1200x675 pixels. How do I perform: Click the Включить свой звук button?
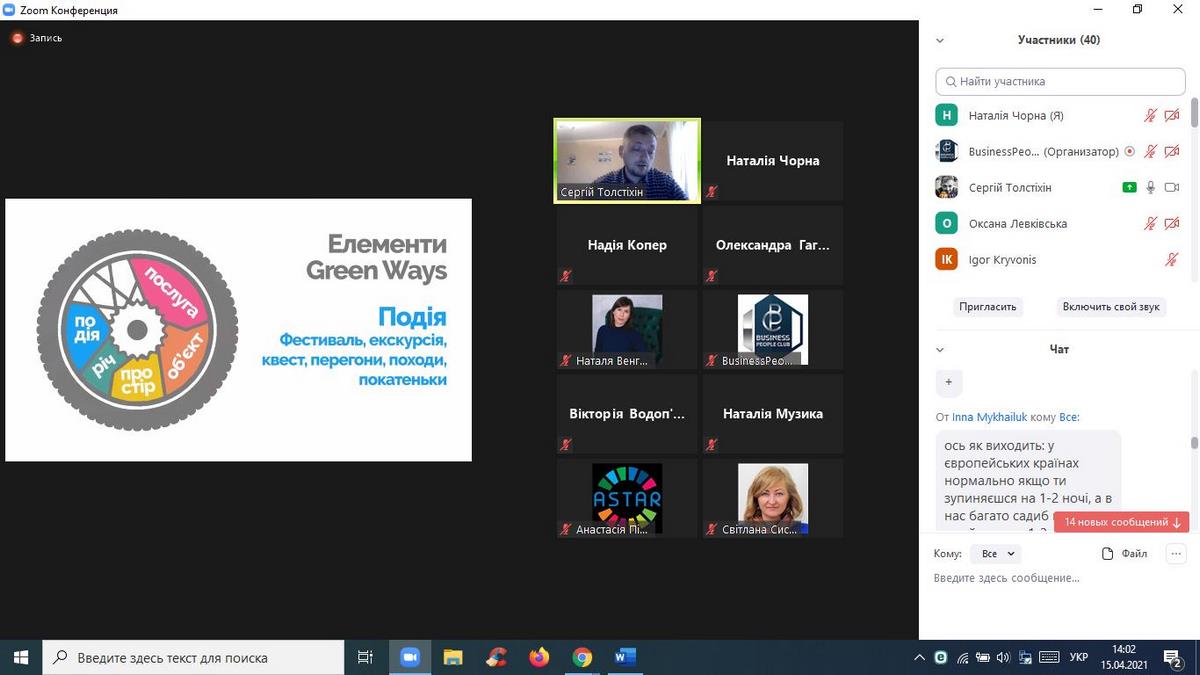[x=1111, y=307]
